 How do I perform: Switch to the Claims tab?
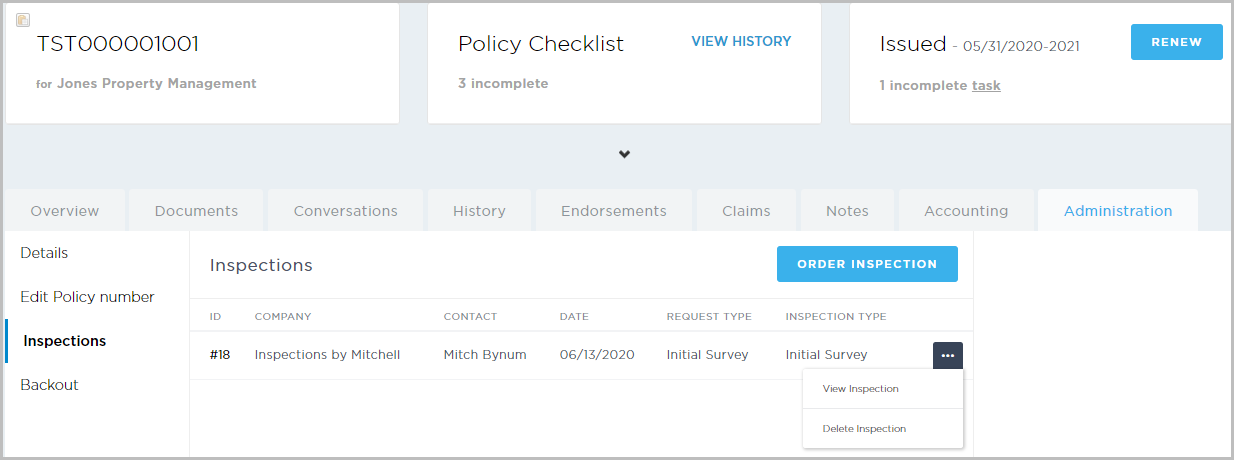click(746, 211)
